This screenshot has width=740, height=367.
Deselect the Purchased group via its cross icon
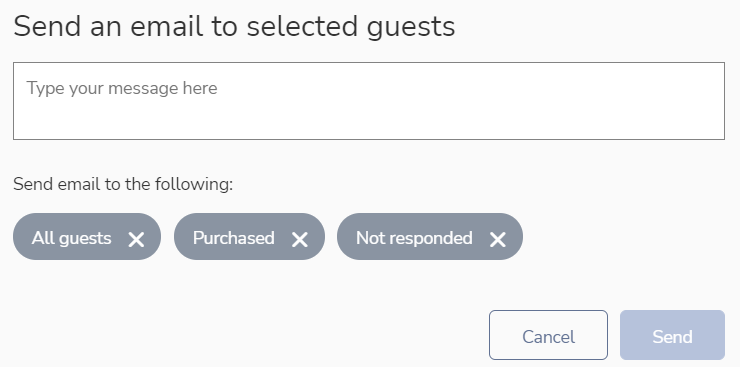click(300, 240)
